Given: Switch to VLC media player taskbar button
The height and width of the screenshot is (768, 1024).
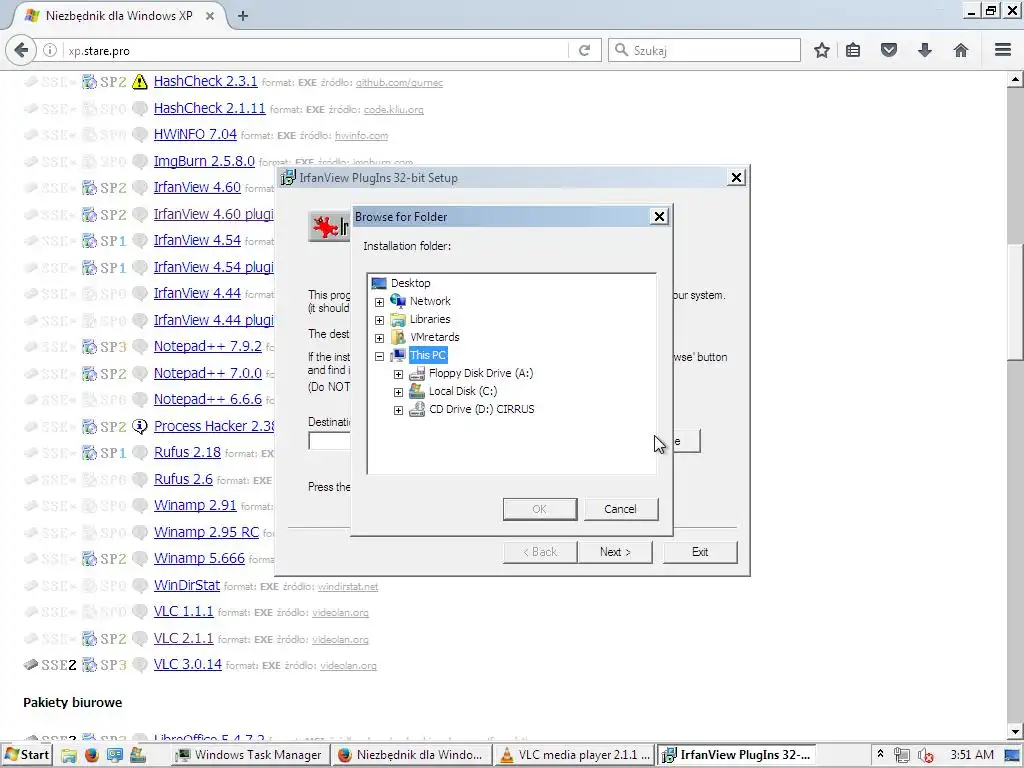Looking at the screenshot, I should click(x=574, y=755).
